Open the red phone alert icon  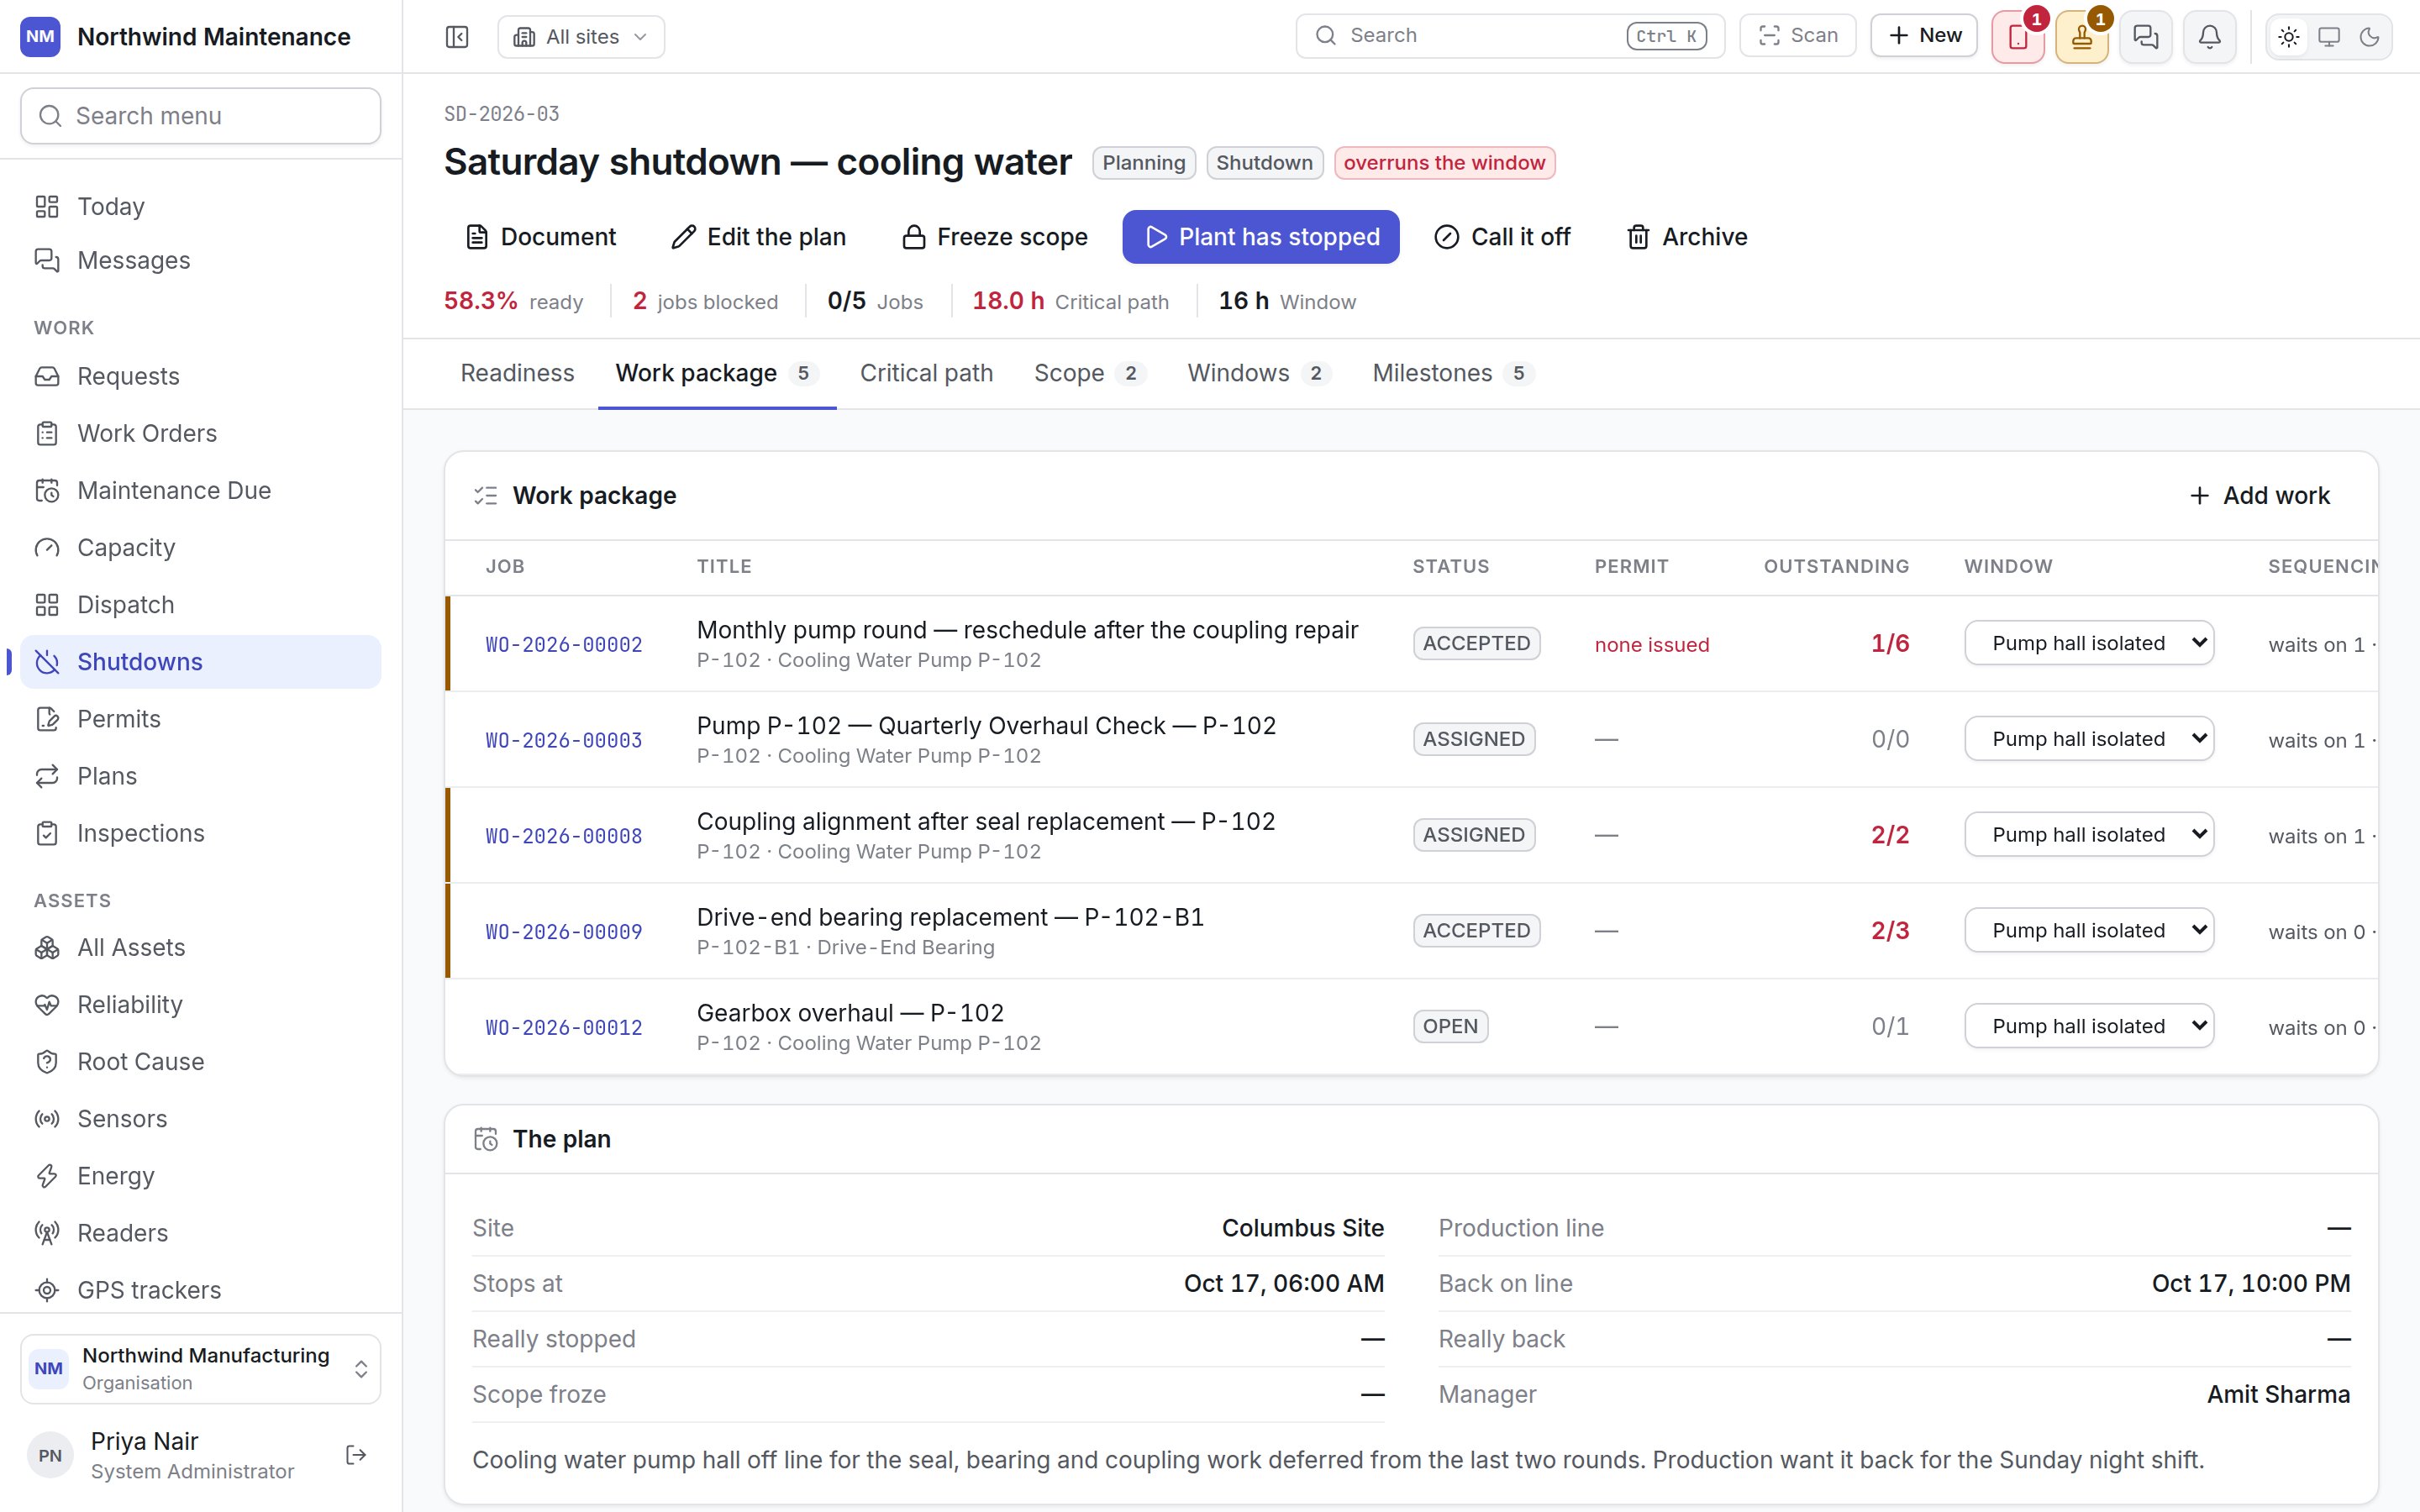[x=2018, y=37]
